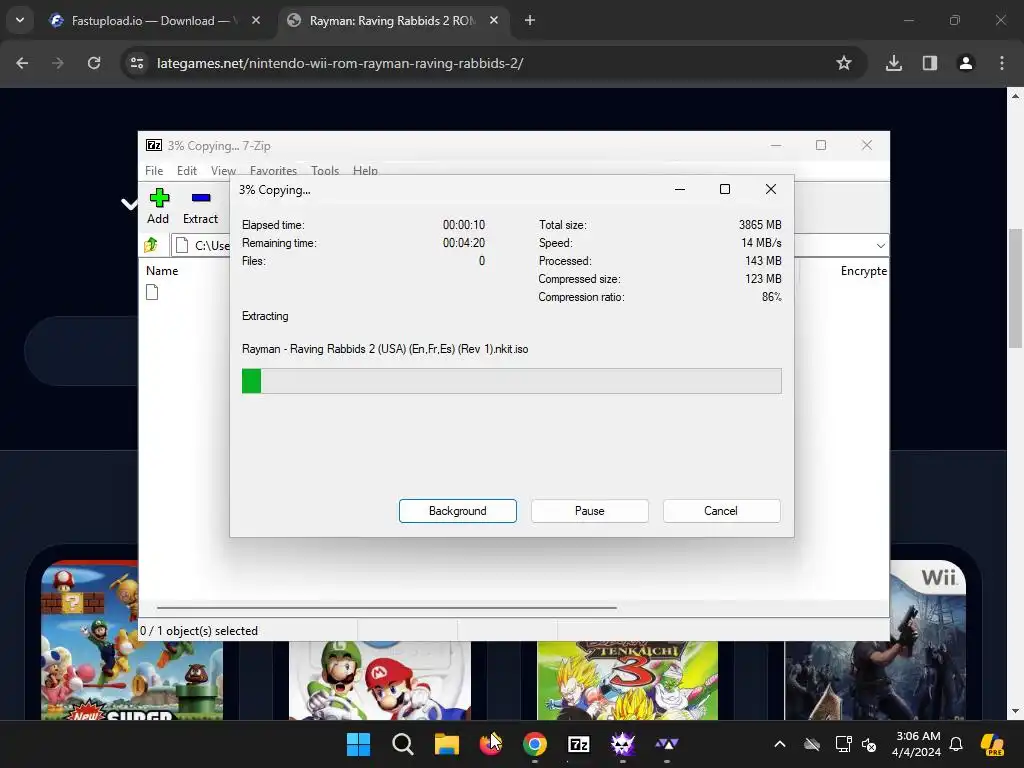Open the 7-Zip taskbar icon
The image size is (1024, 768).
(579, 744)
